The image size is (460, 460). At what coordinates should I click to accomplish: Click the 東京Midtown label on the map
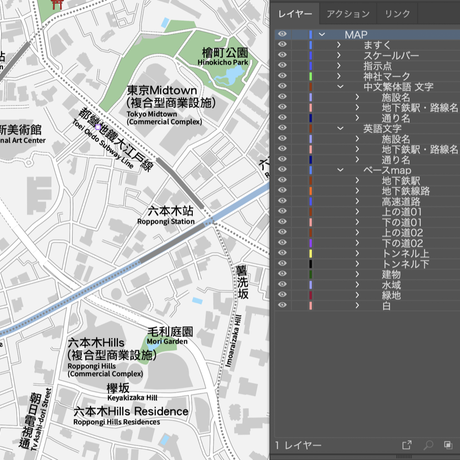pos(162,90)
